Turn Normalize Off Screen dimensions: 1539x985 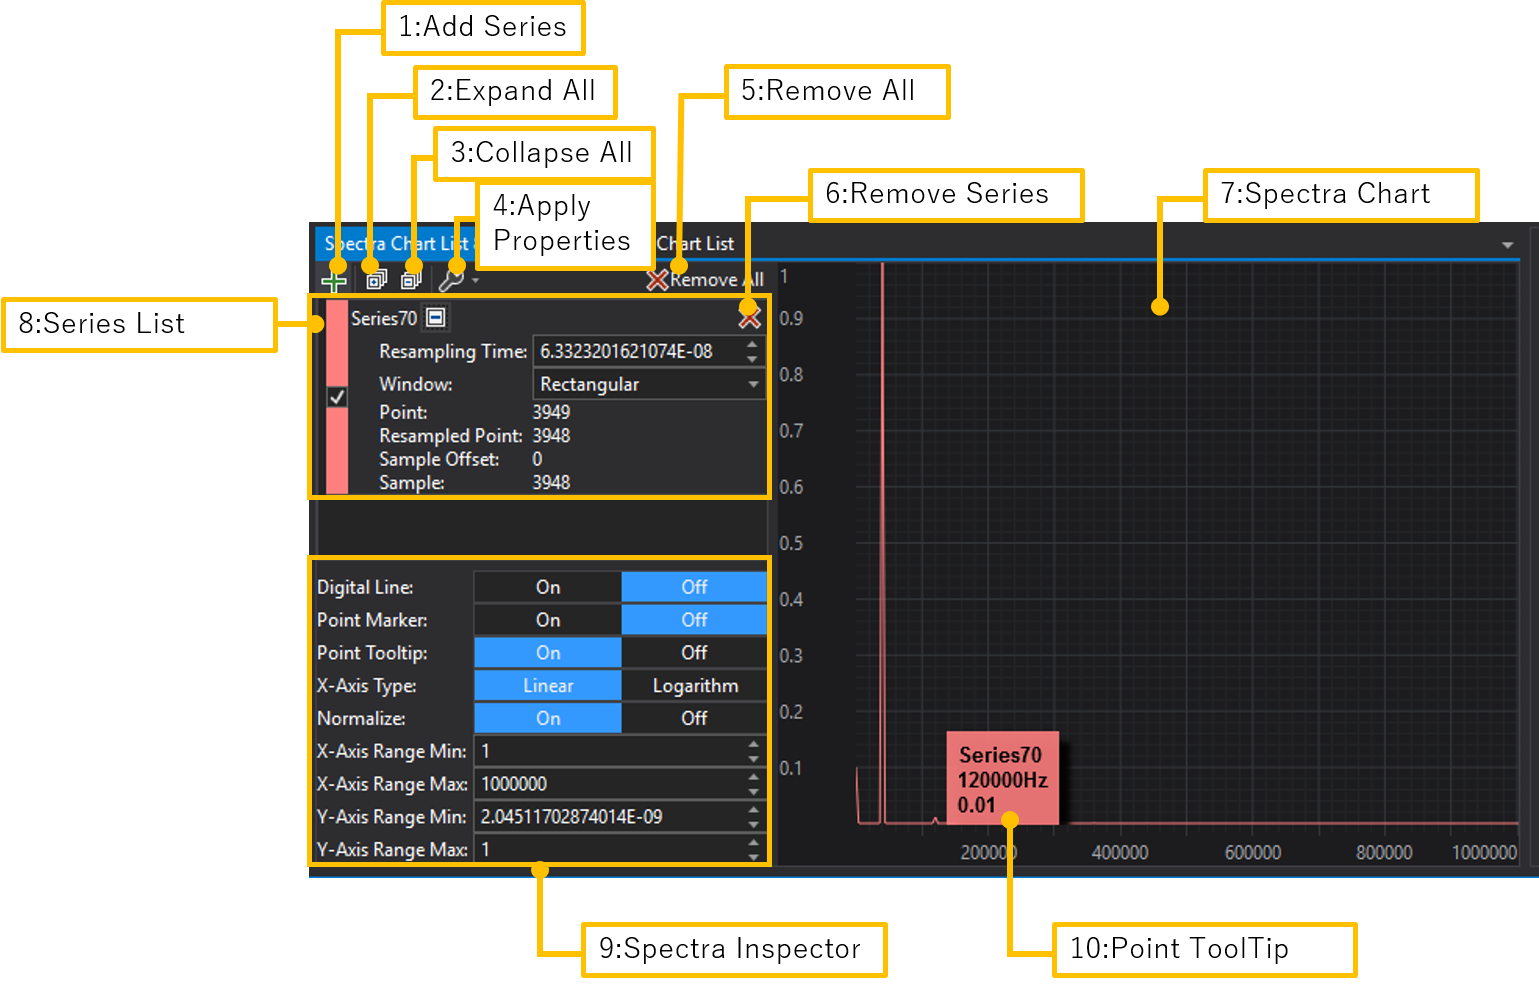click(694, 718)
